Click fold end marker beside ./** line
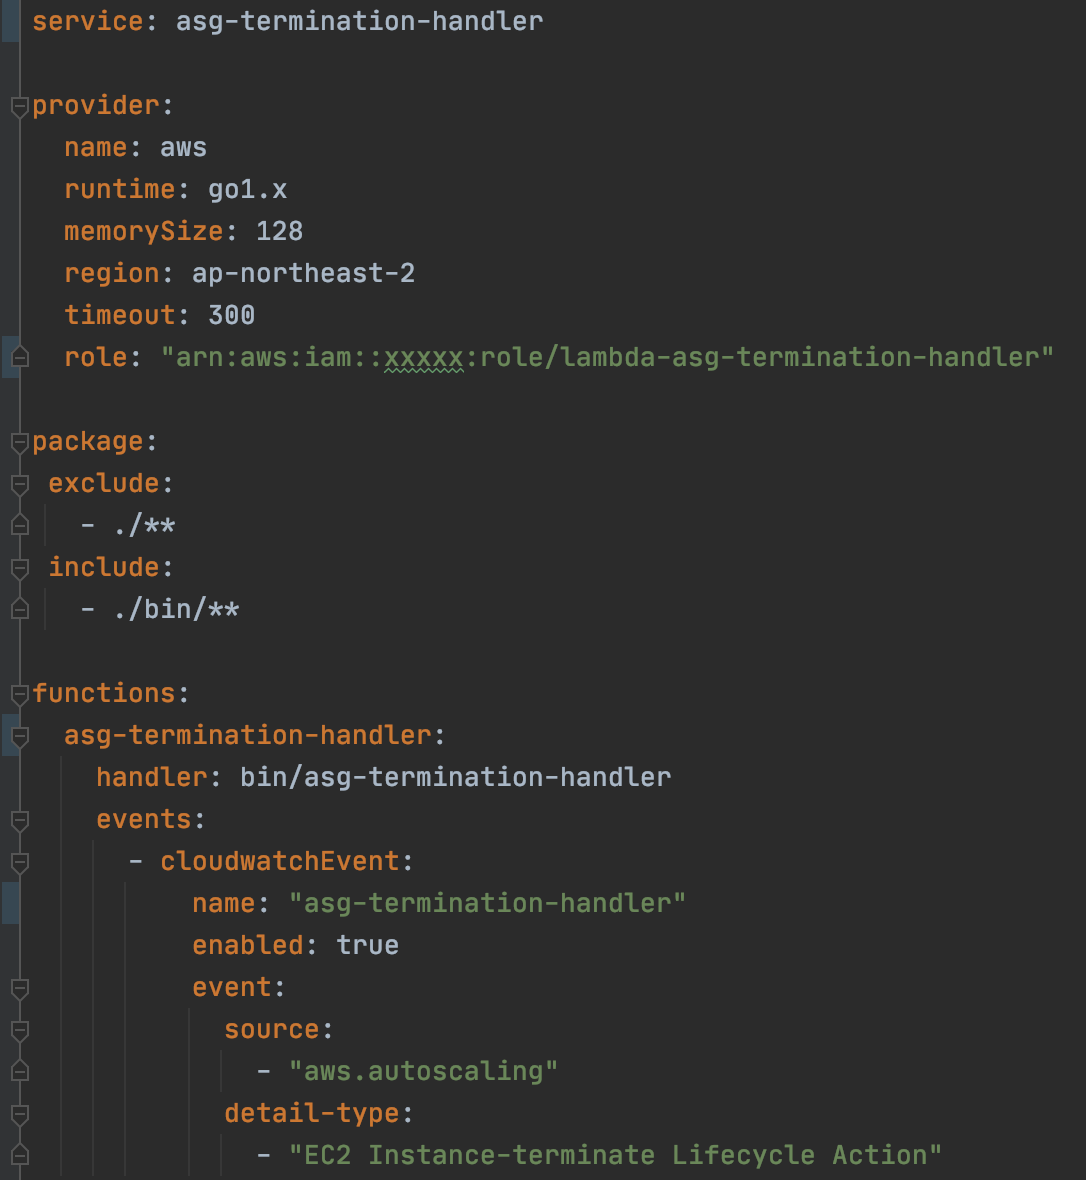 click(20, 525)
